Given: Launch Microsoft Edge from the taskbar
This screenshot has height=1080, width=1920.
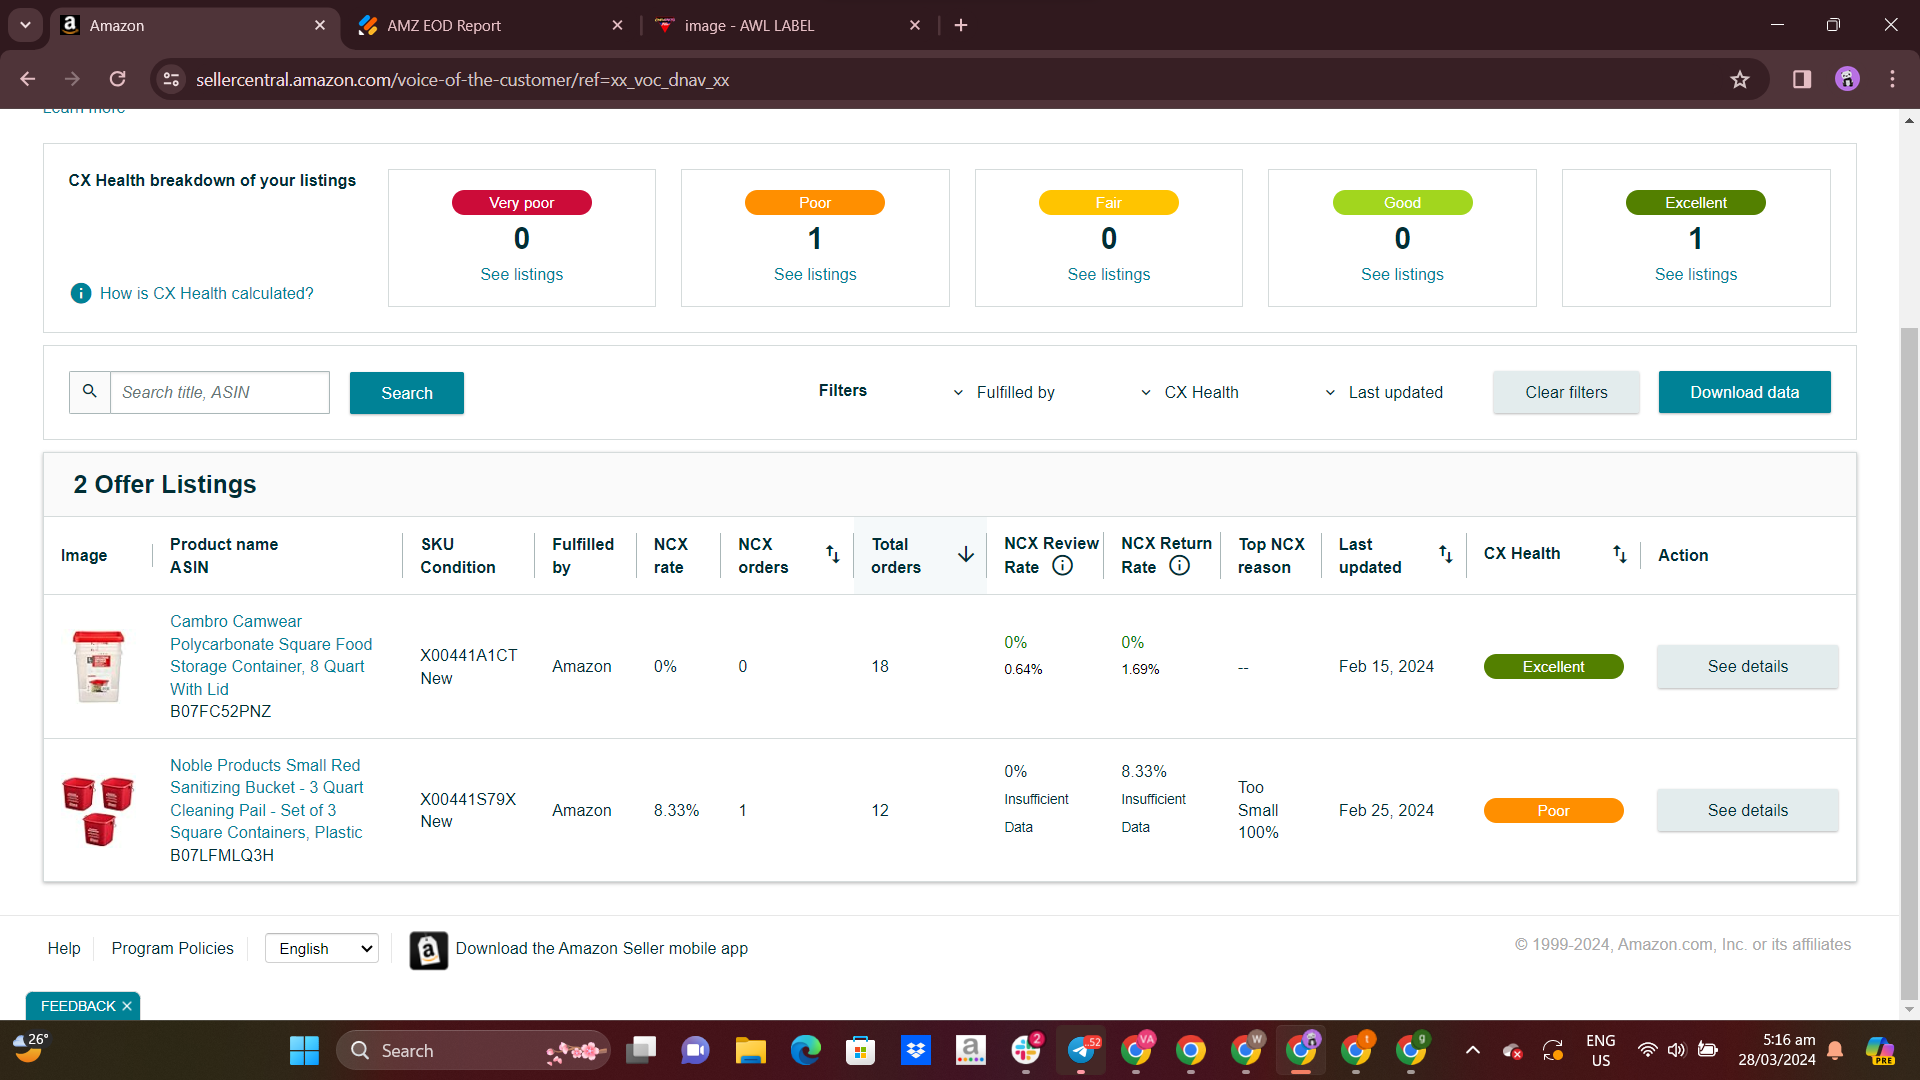Looking at the screenshot, I should point(805,1050).
